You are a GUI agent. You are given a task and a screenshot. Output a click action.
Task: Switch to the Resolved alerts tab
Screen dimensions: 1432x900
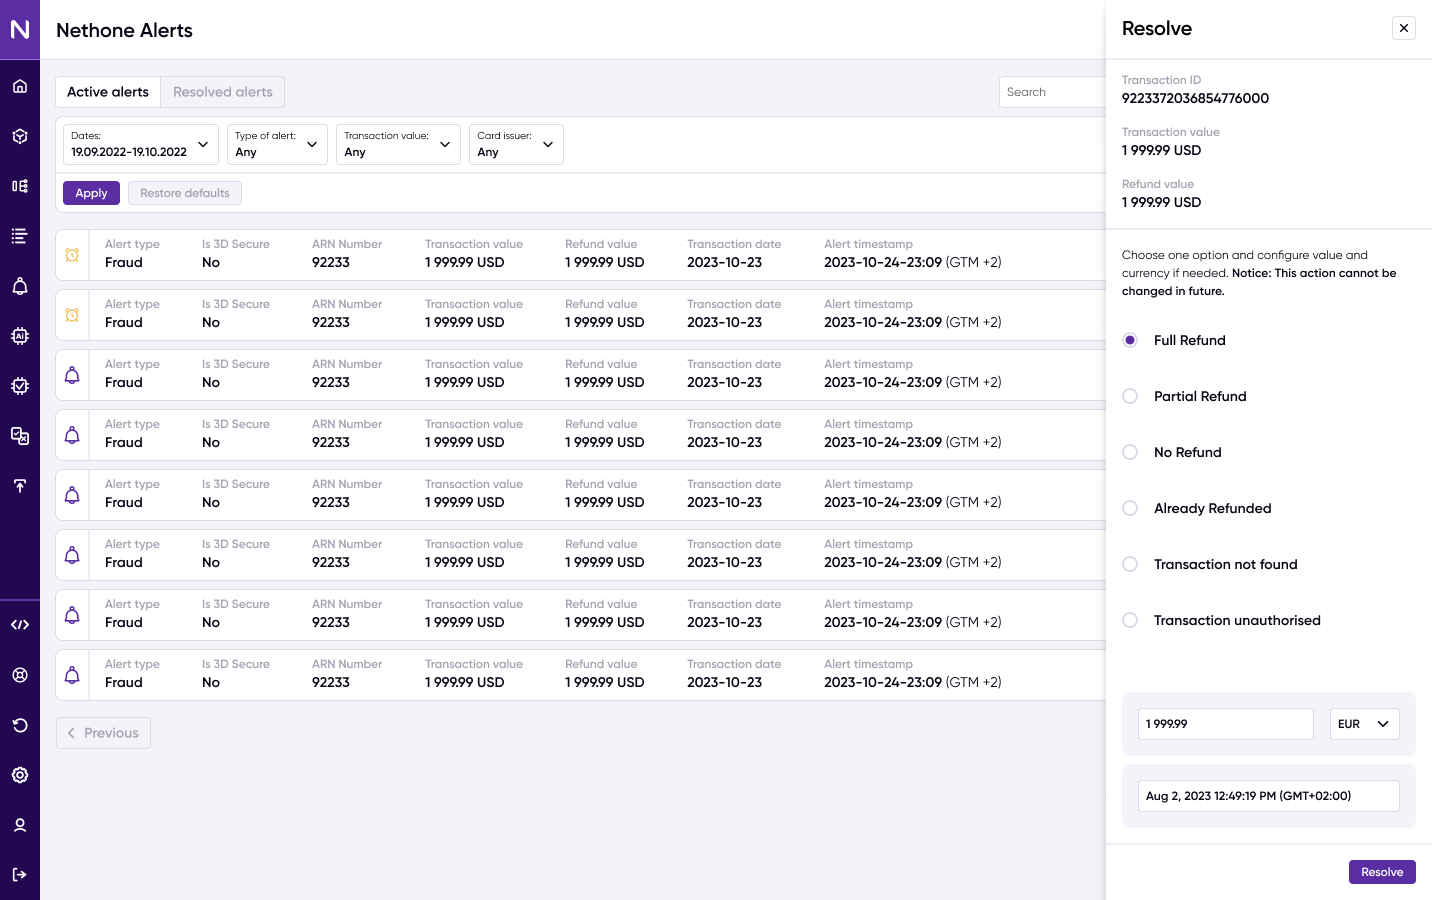222,92
